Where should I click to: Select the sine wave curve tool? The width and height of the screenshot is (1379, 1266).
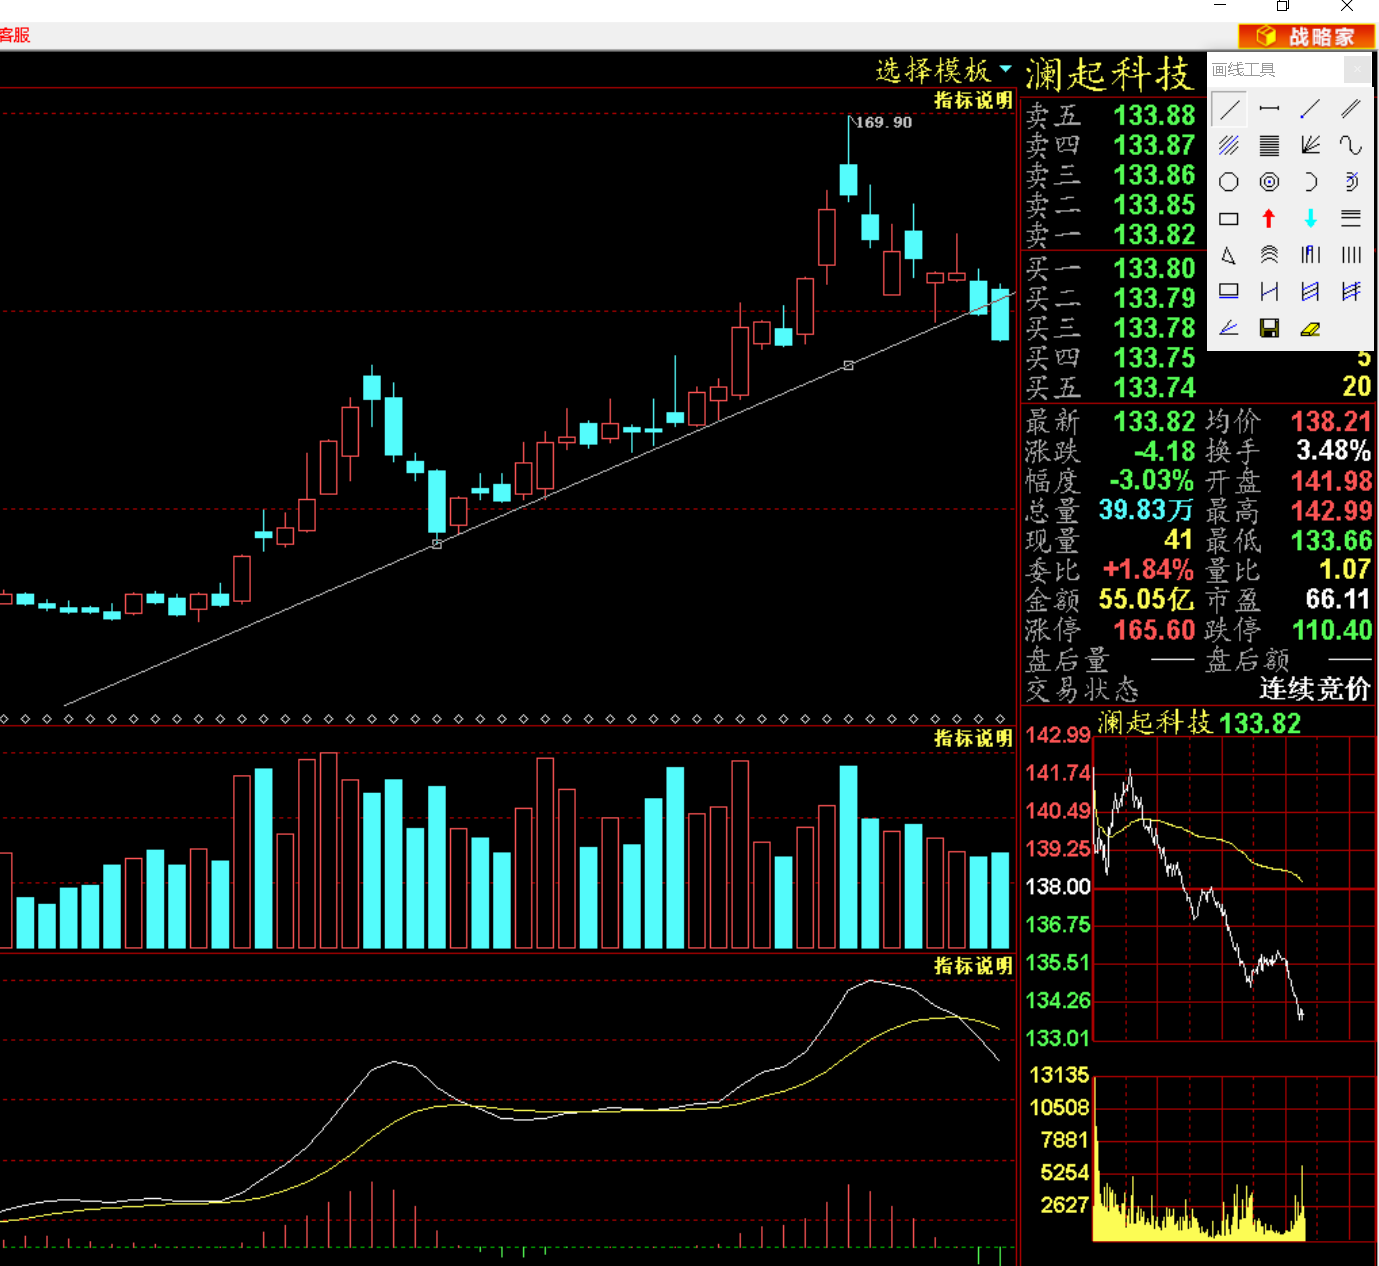coord(1351,146)
